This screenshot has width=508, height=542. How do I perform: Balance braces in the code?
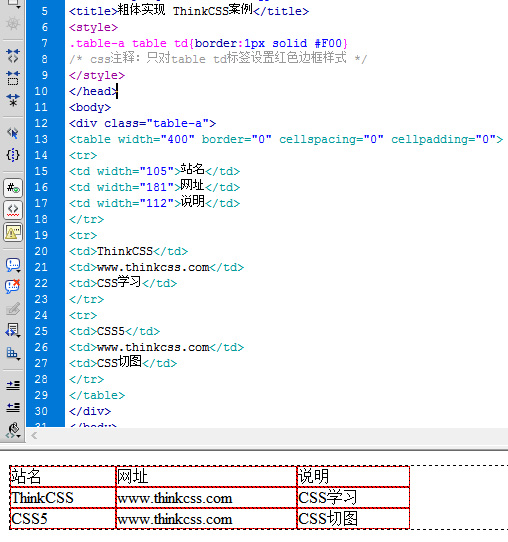pyautogui.click(x=13, y=155)
